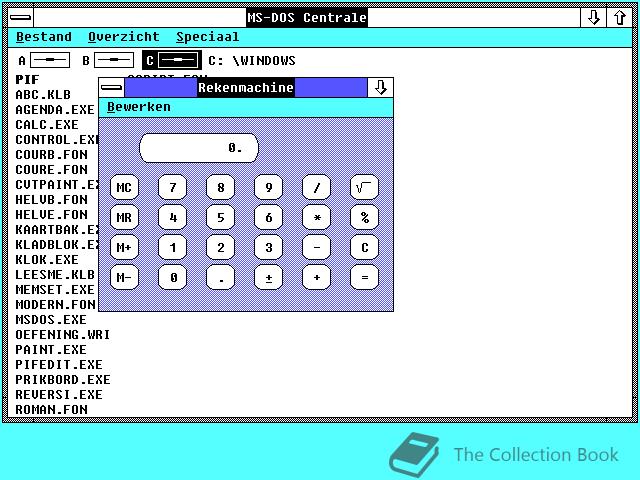Click the divide key

point(316,187)
